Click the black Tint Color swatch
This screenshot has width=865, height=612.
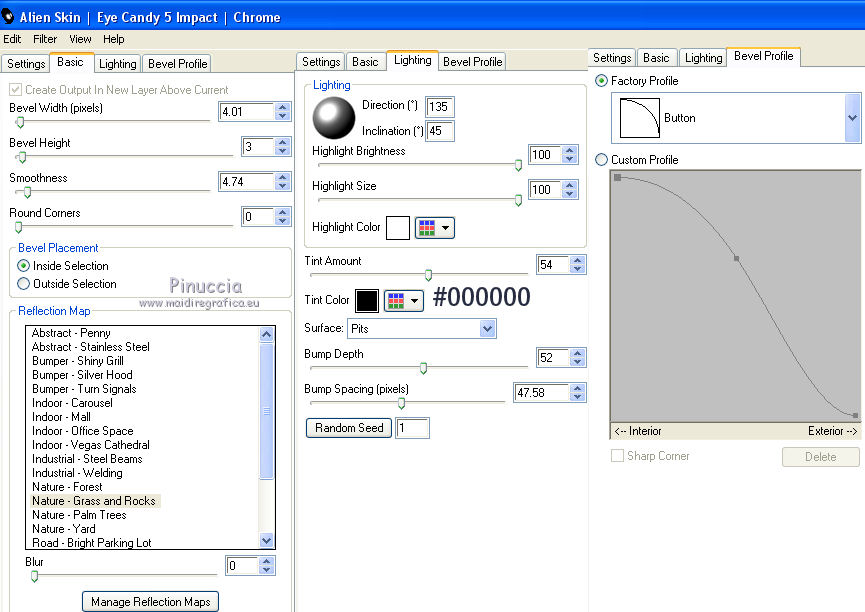(367, 301)
